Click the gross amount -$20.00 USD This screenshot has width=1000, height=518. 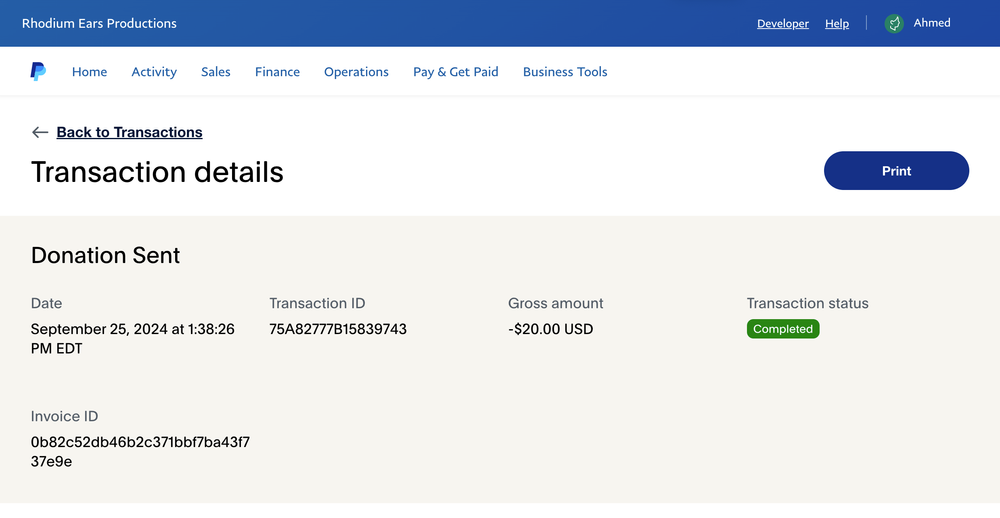coord(550,329)
